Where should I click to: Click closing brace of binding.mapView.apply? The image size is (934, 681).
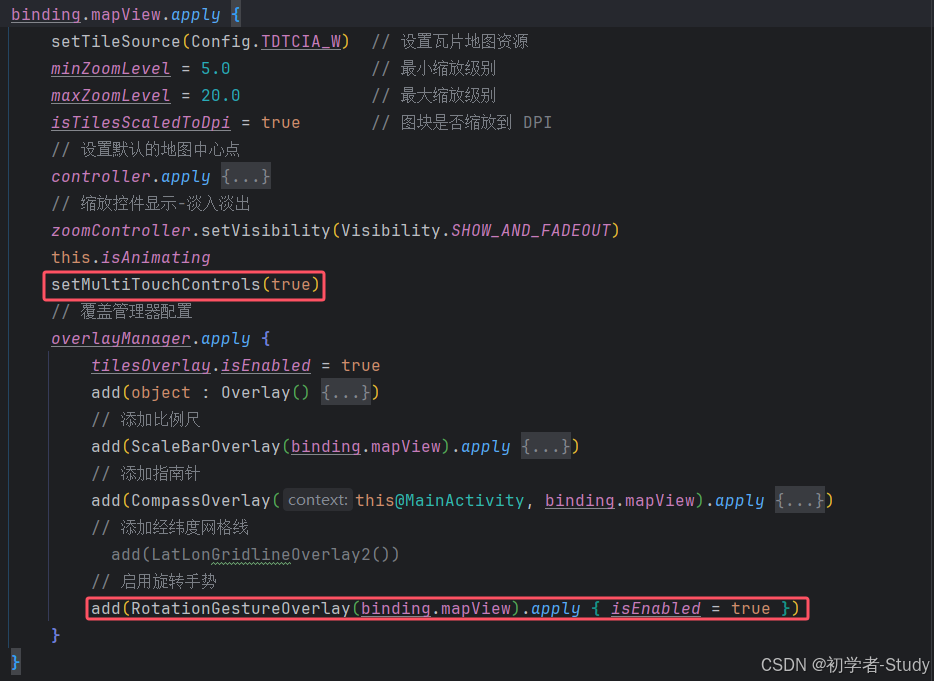[15, 662]
